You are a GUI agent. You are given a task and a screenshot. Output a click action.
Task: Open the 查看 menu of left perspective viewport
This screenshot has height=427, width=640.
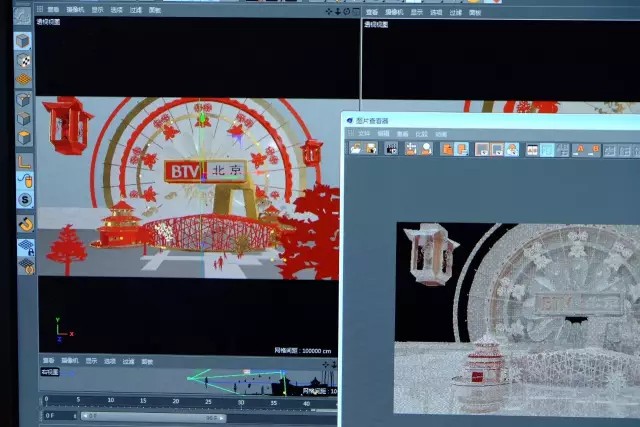53,9
